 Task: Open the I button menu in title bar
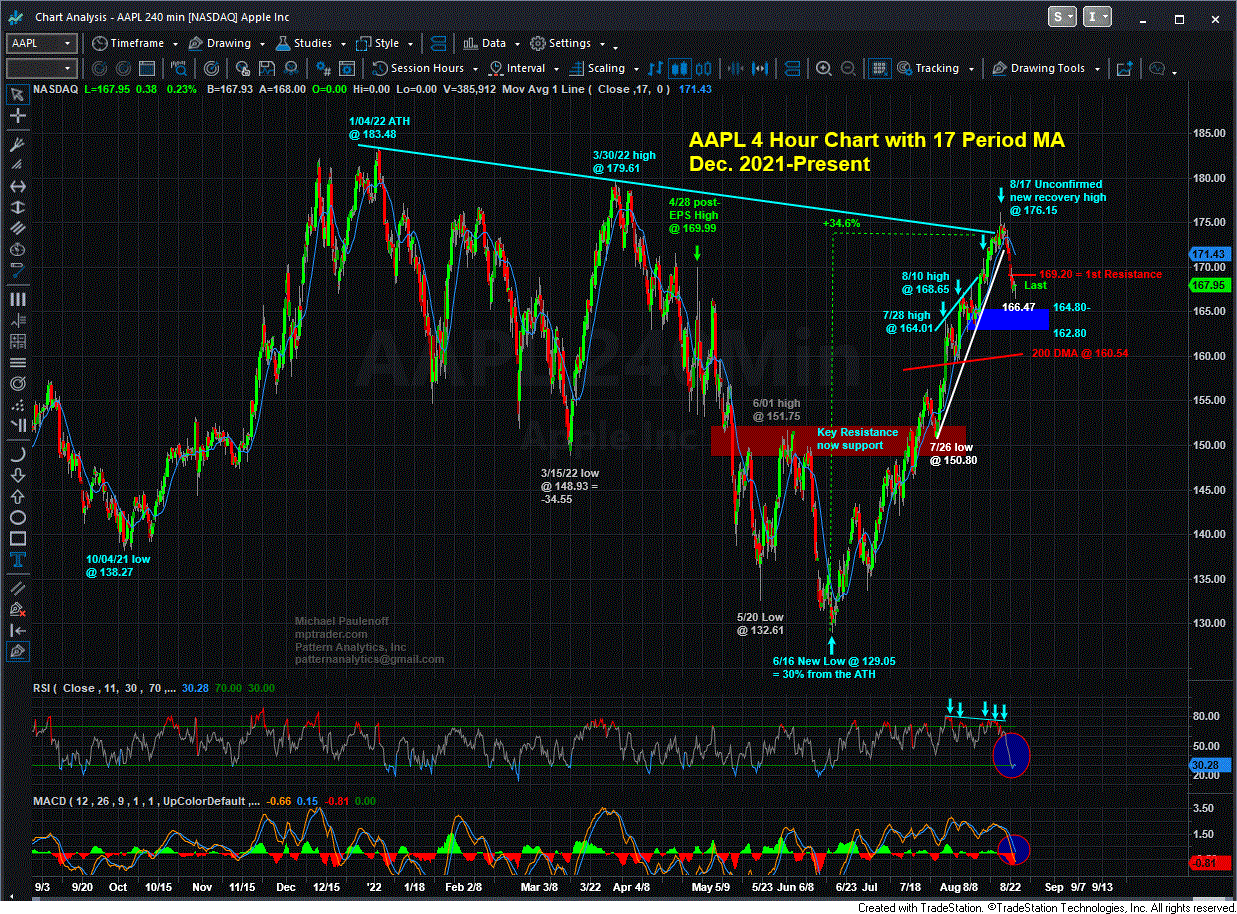[1097, 16]
